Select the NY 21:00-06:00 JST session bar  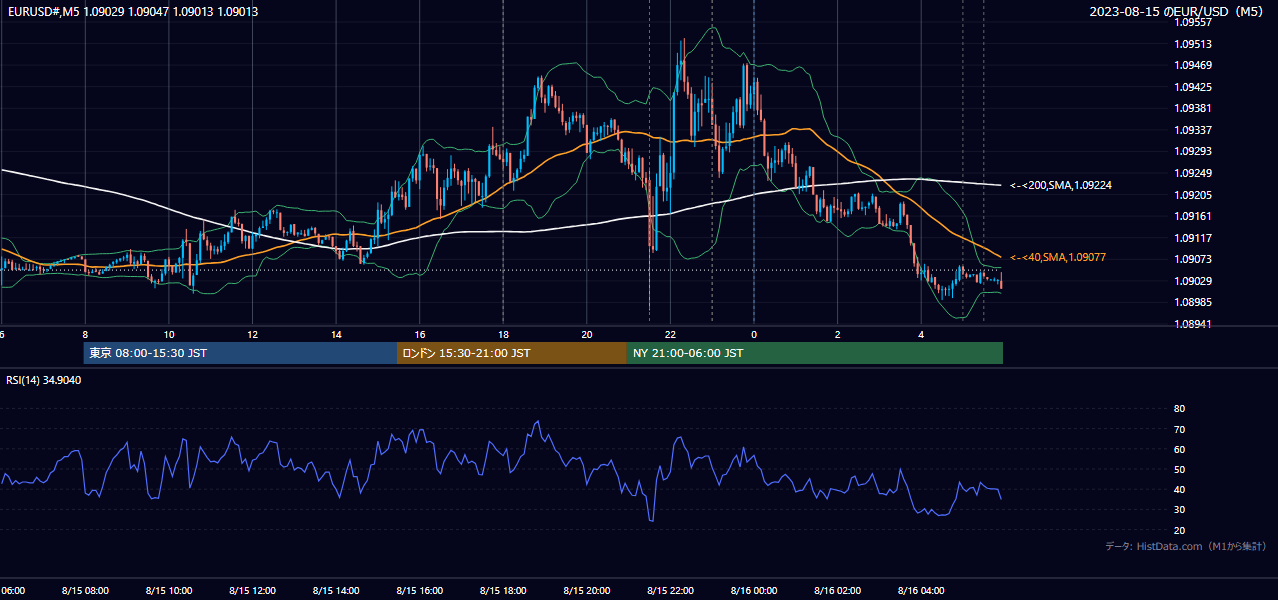click(x=815, y=353)
